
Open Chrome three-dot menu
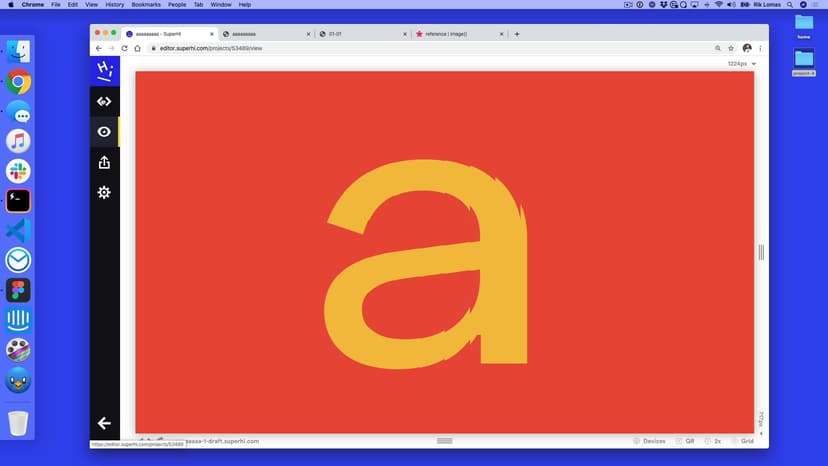click(x=760, y=48)
